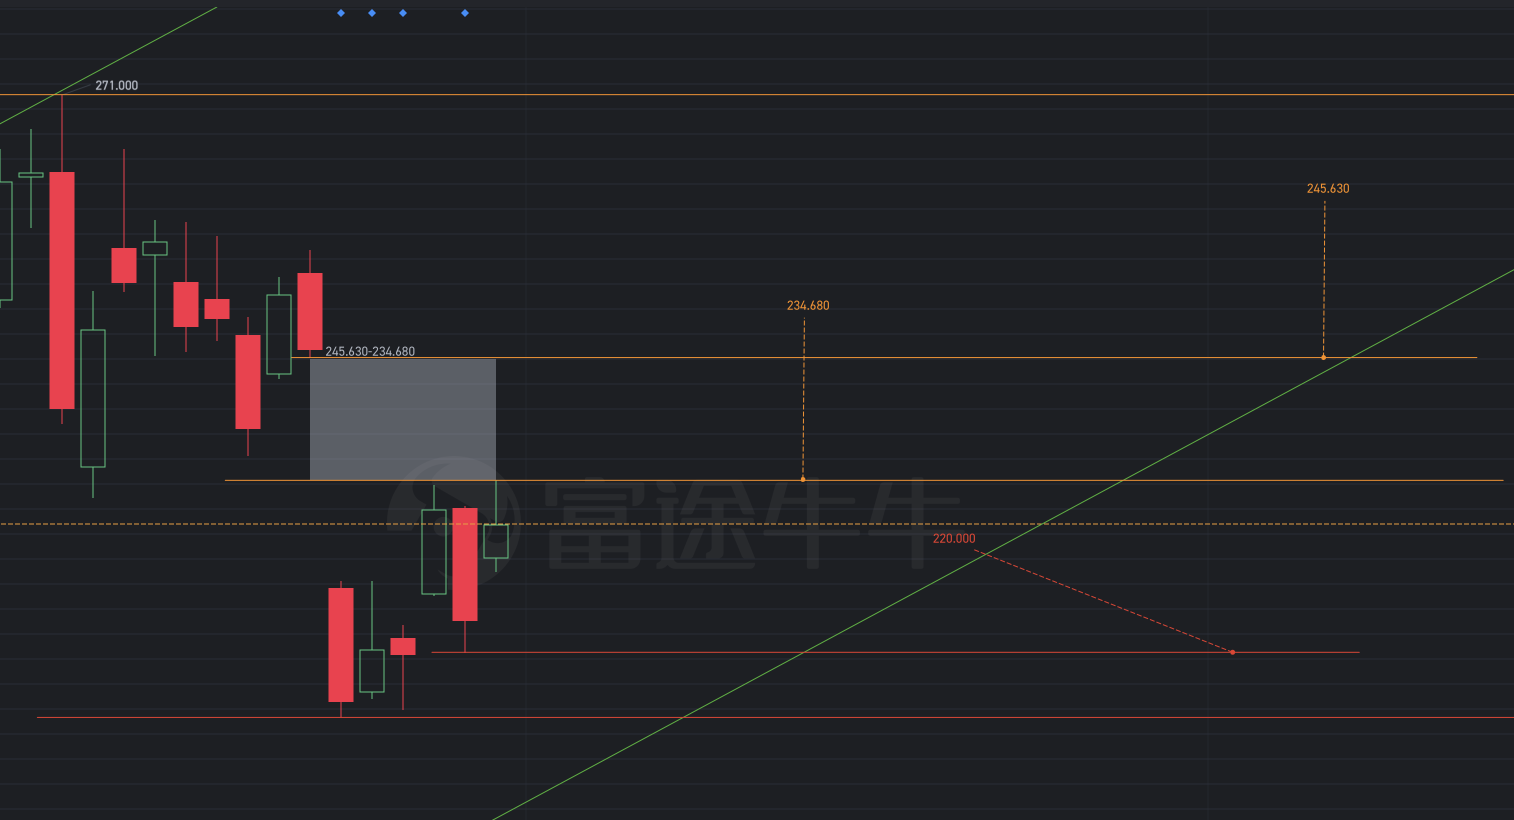Select the 245.630-234.680 range label
This screenshot has width=1514, height=820.
pos(370,352)
